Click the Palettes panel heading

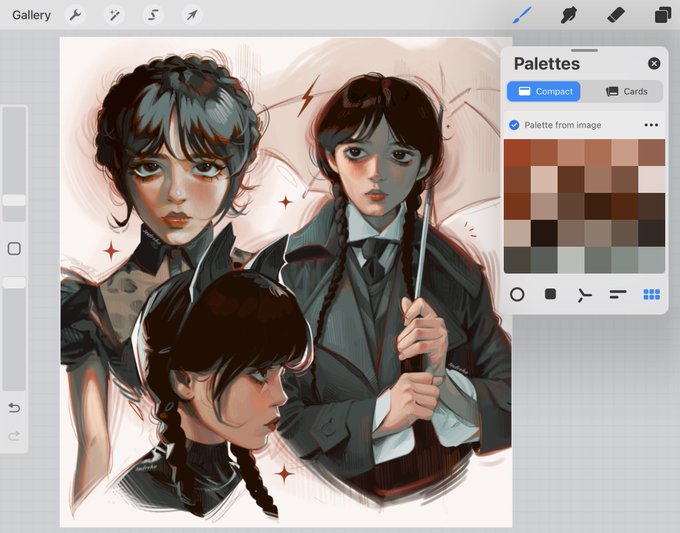pyautogui.click(x=546, y=64)
